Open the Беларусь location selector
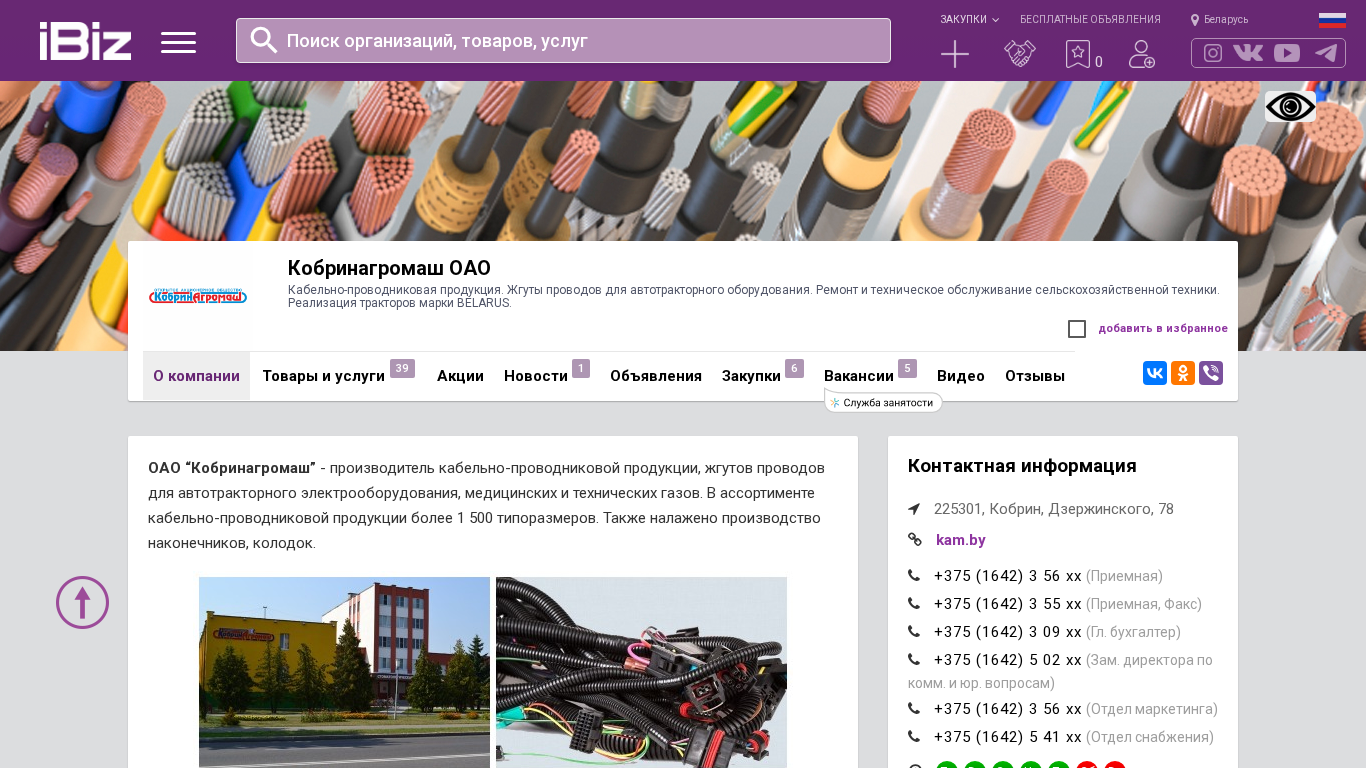The height and width of the screenshot is (768, 1366). (x=1220, y=20)
